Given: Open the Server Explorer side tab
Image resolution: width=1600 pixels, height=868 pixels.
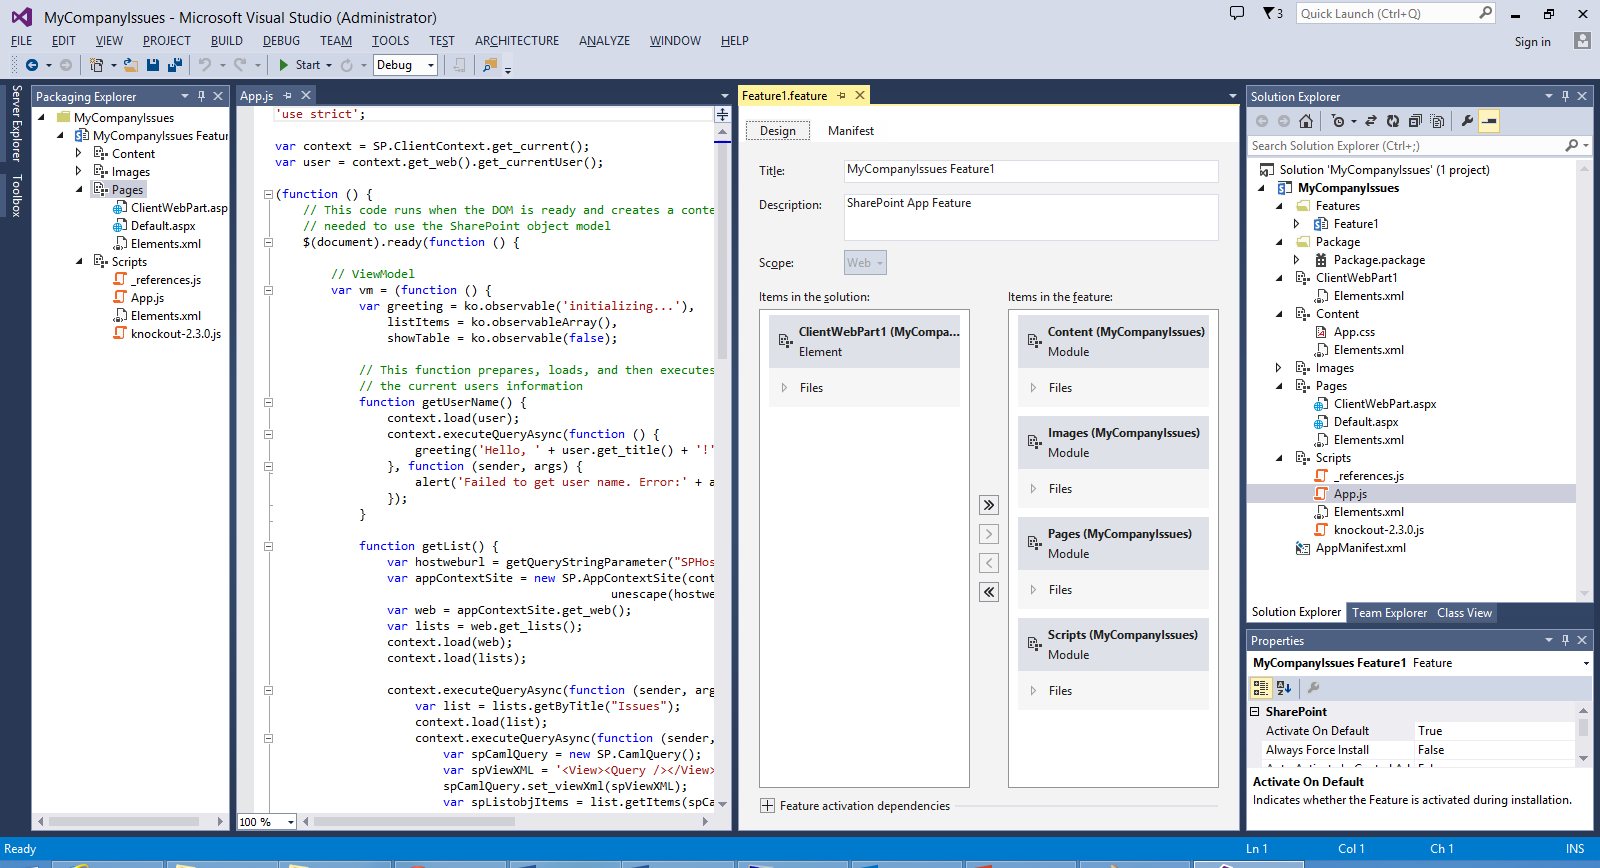Looking at the screenshot, I should (16, 124).
